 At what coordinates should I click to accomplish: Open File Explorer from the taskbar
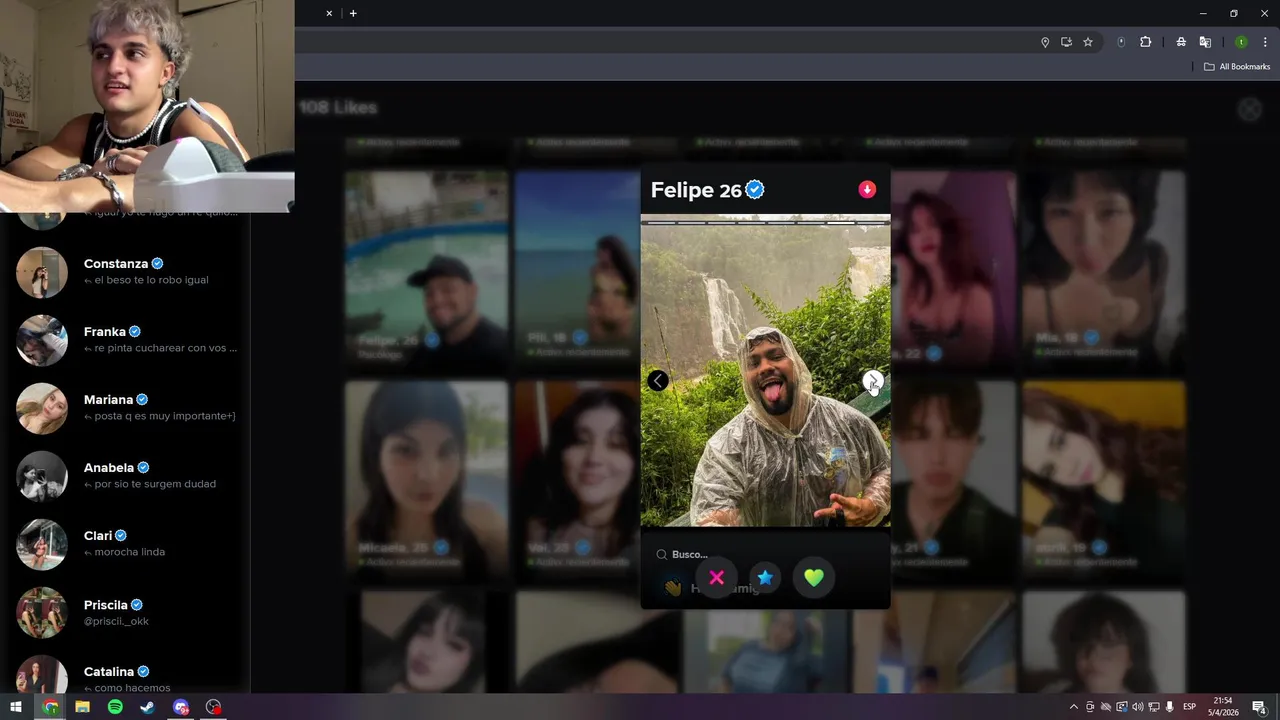[x=82, y=707]
